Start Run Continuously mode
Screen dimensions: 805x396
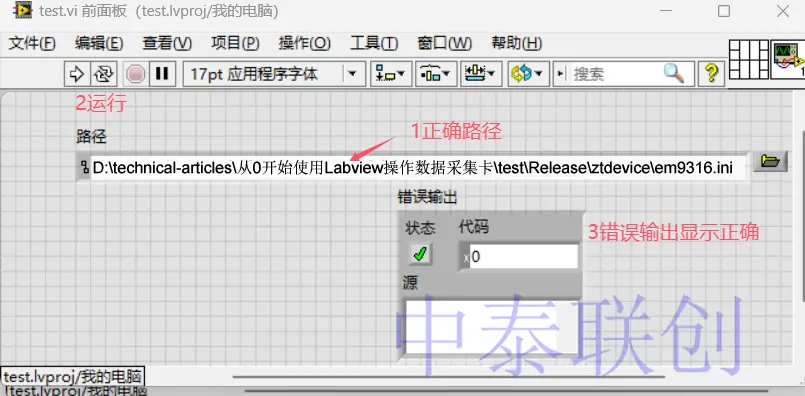coord(104,74)
